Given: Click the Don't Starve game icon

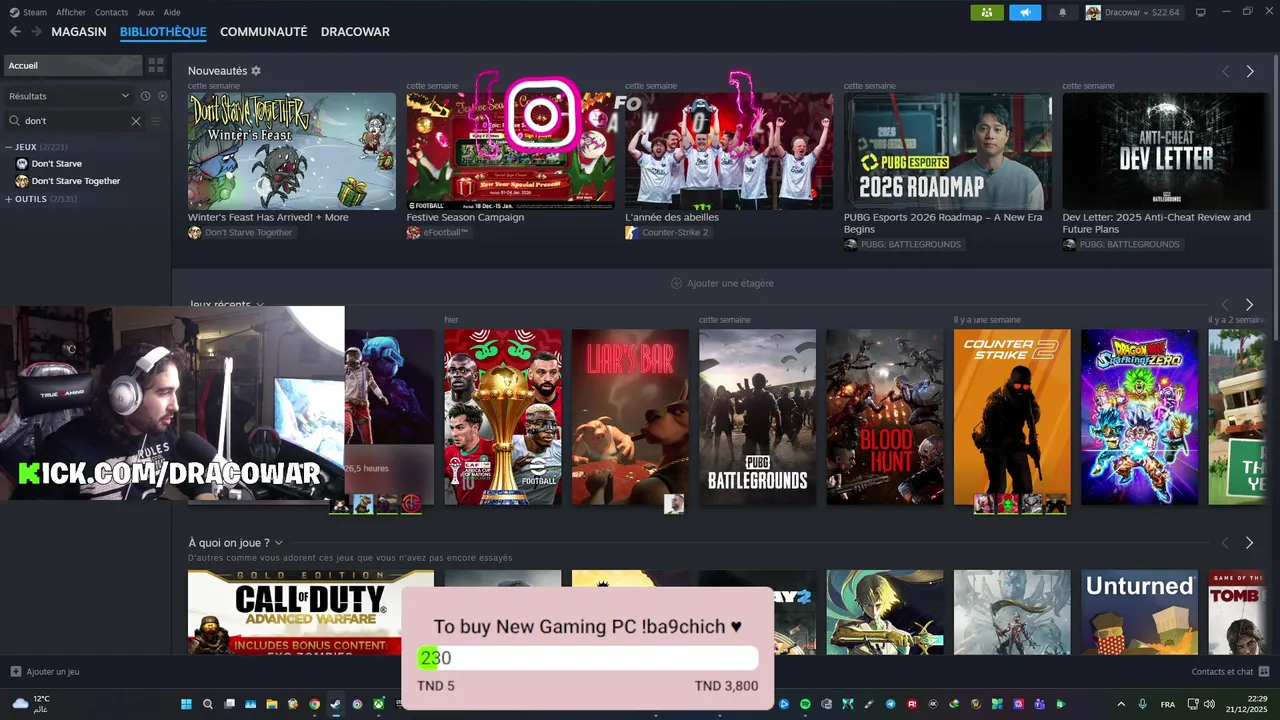Looking at the screenshot, I should click(x=22, y=163).
